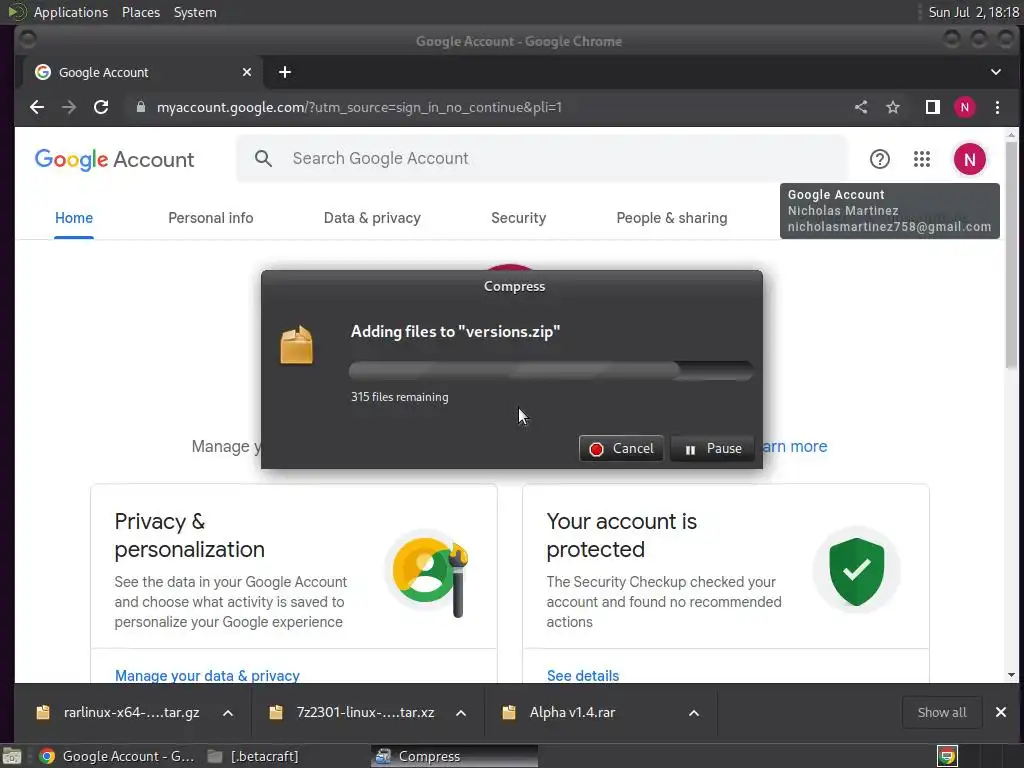Click 'Show all' downloads button
The image size is (1024, 768).
(x=942, y=712)
